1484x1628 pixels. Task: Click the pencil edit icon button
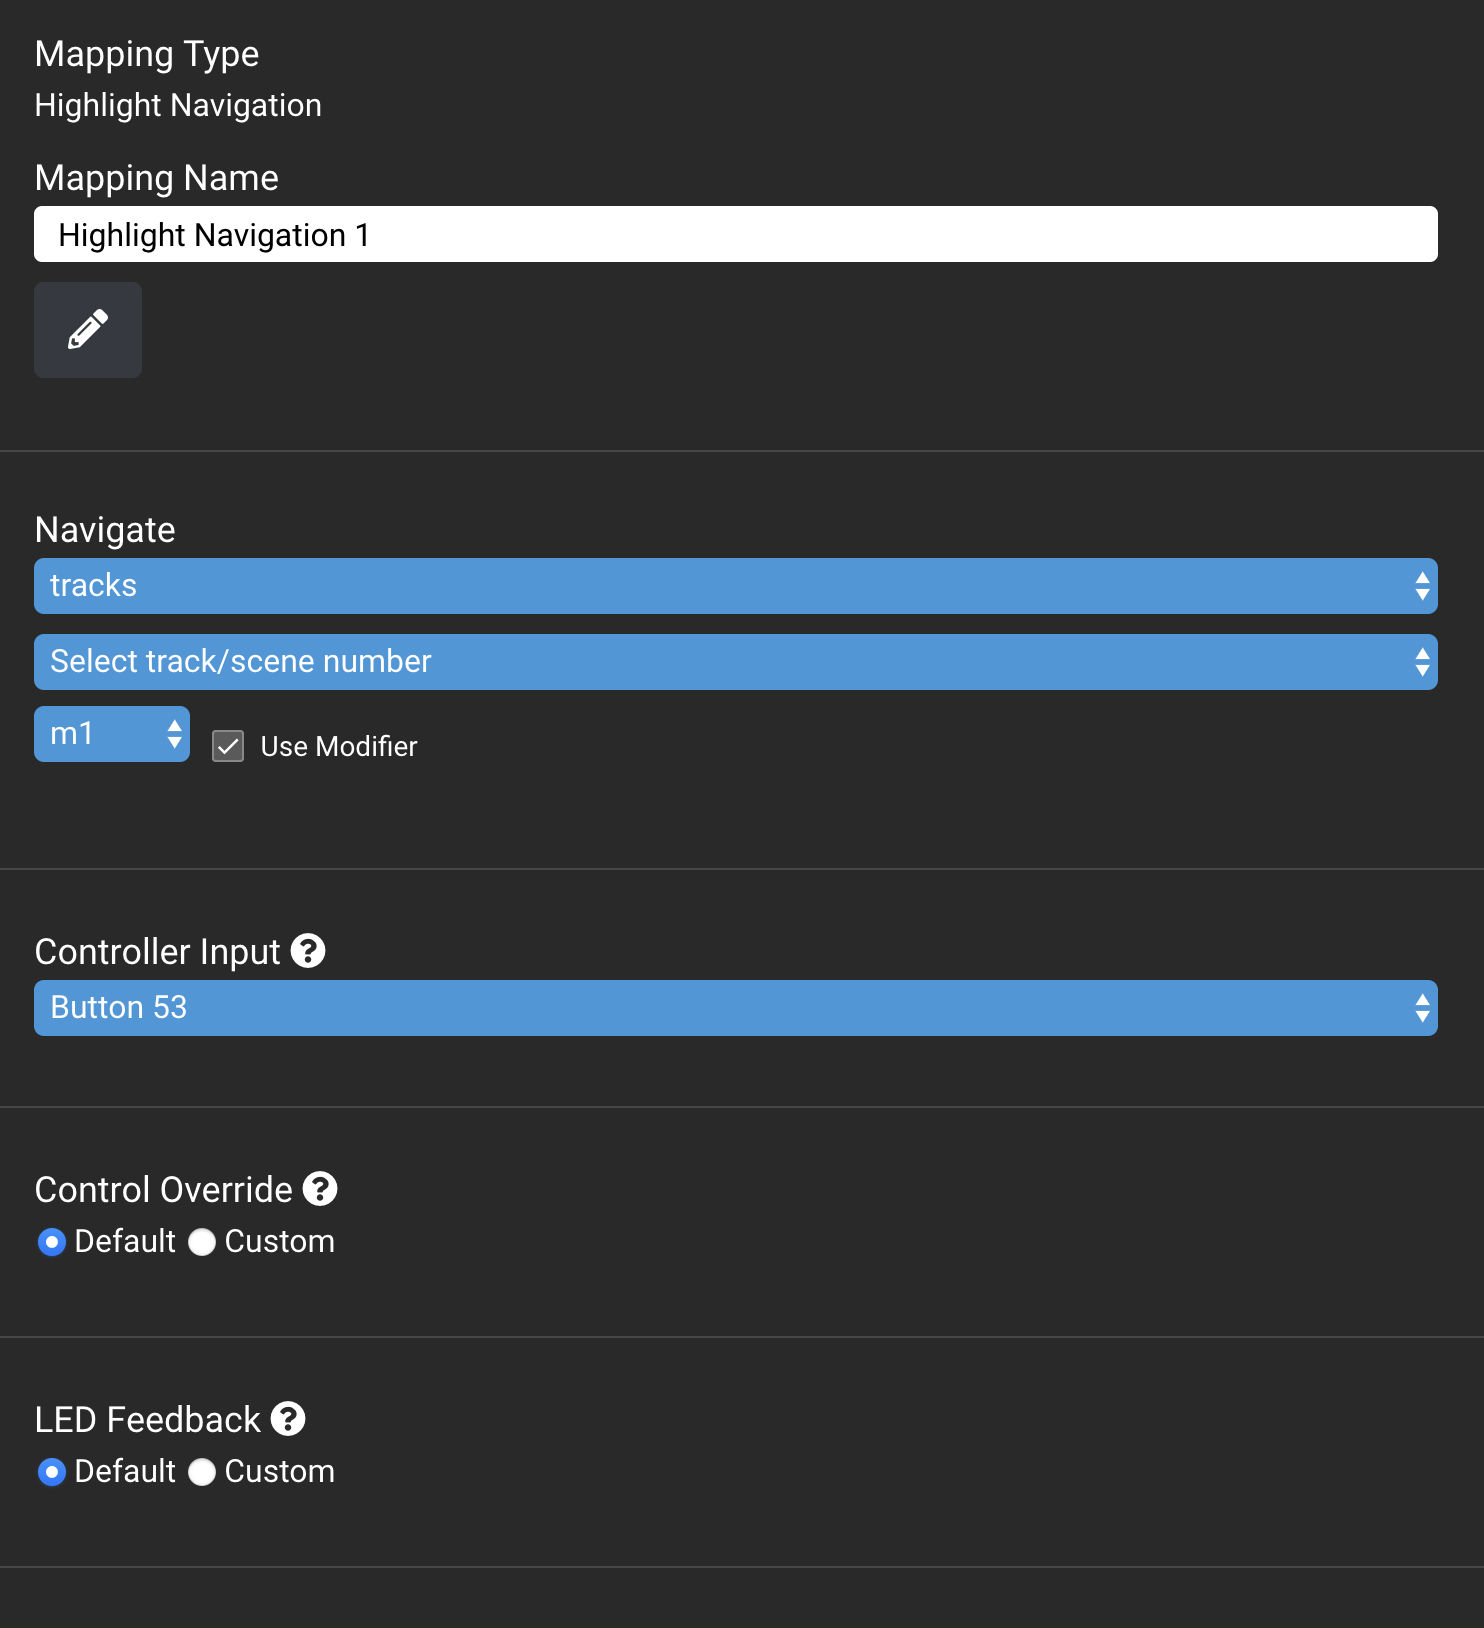(x=88, y=330)
